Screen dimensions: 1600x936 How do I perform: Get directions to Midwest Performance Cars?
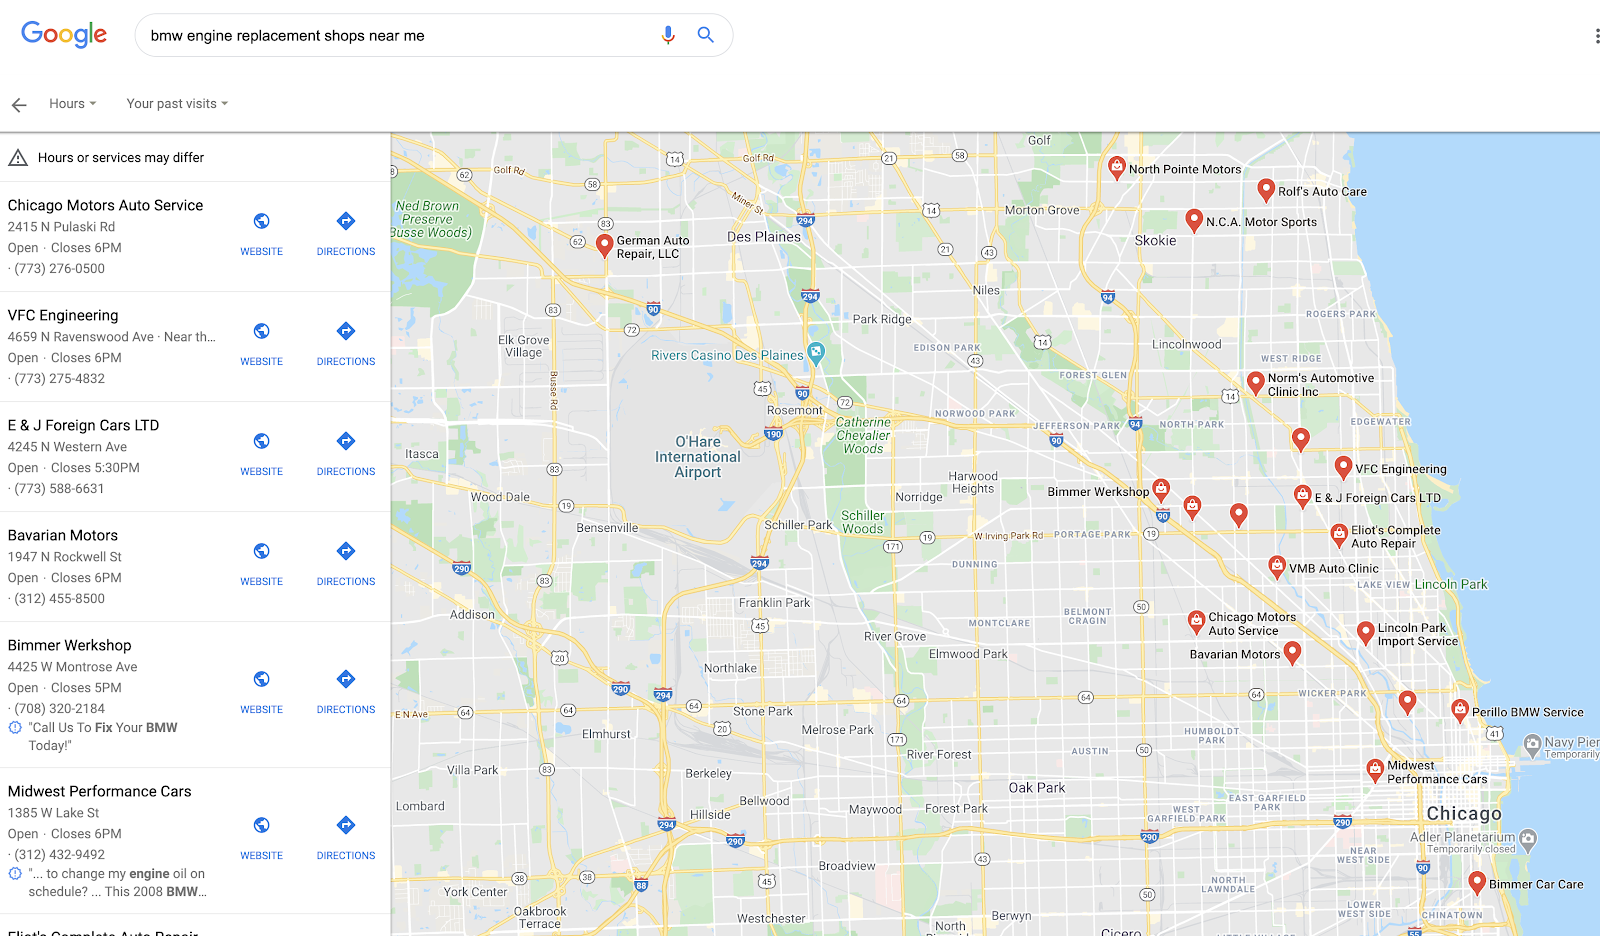click(346, 825)
